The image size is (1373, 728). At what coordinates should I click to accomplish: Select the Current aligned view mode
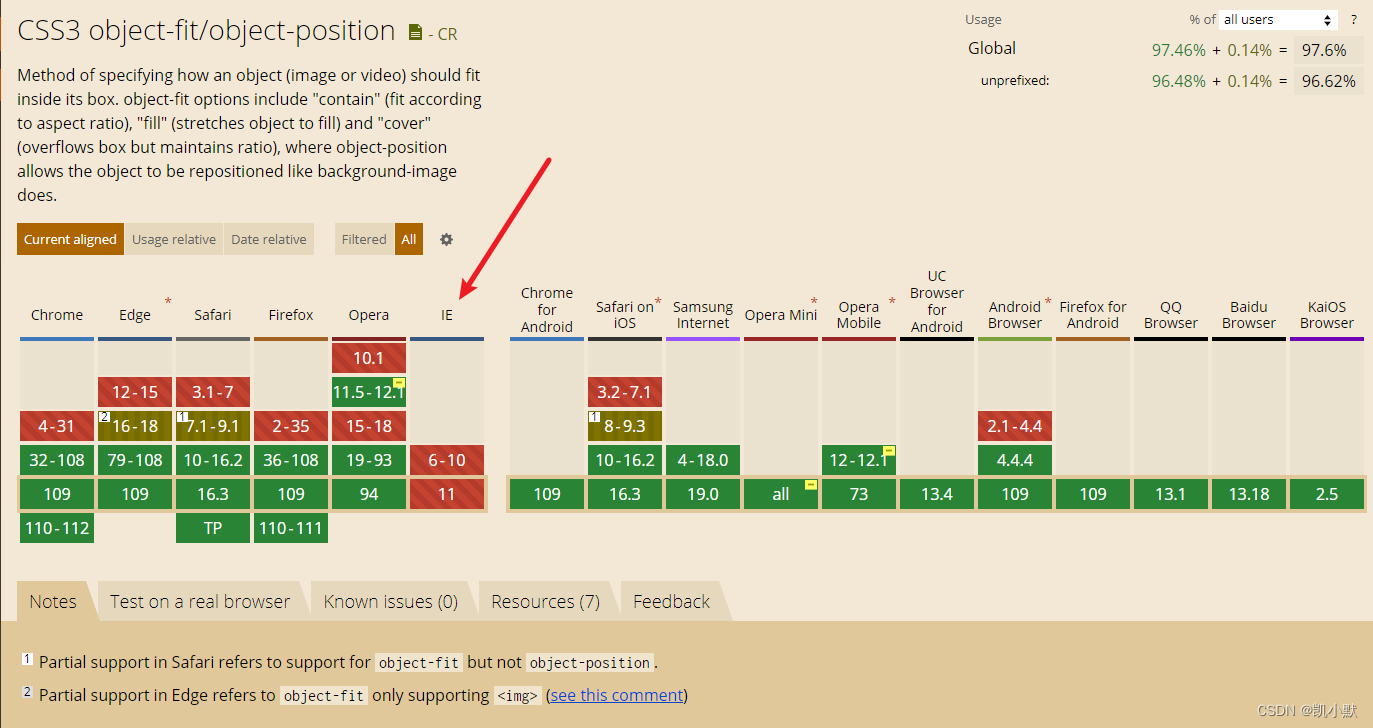(70, 239)
